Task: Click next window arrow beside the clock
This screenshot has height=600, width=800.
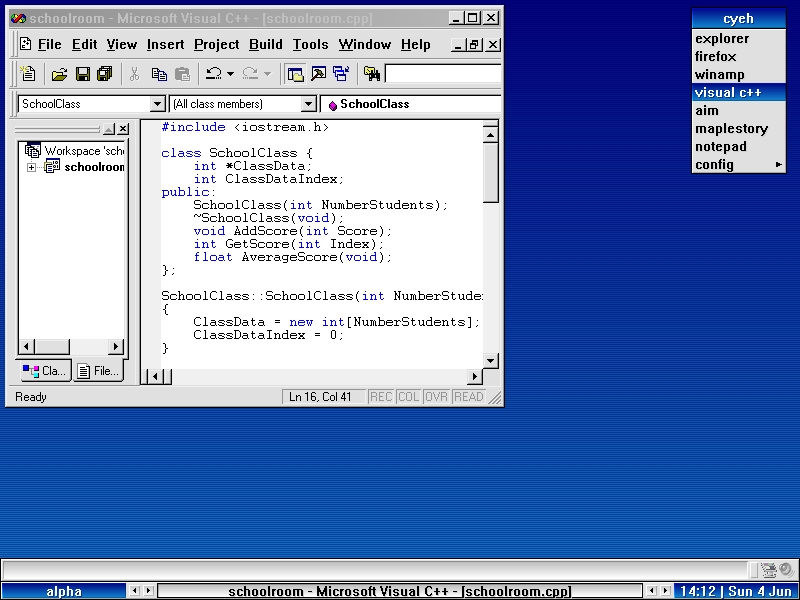Action: coord(666,591)
